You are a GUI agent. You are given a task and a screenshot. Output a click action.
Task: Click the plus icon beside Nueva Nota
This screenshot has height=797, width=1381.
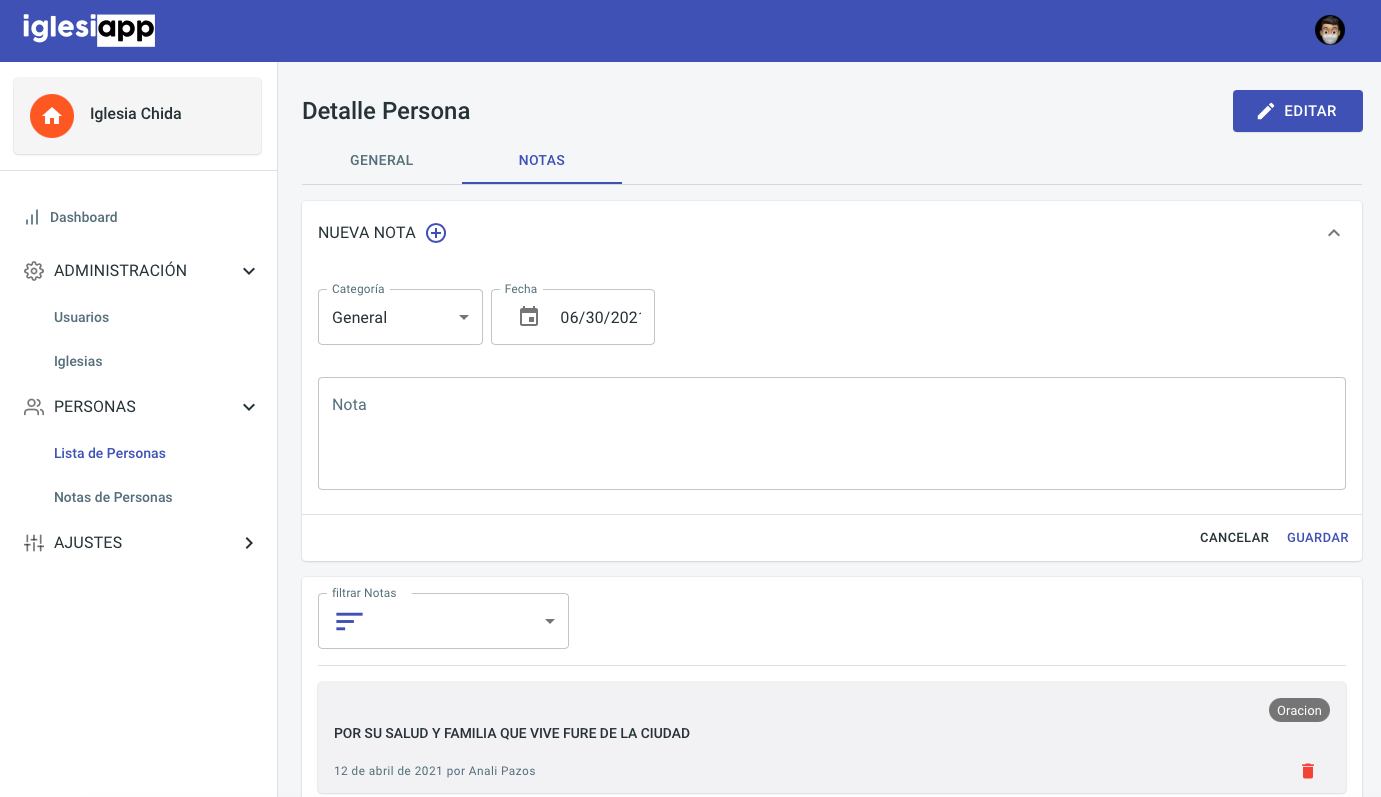pyautogui.click(x=436, y=233)
